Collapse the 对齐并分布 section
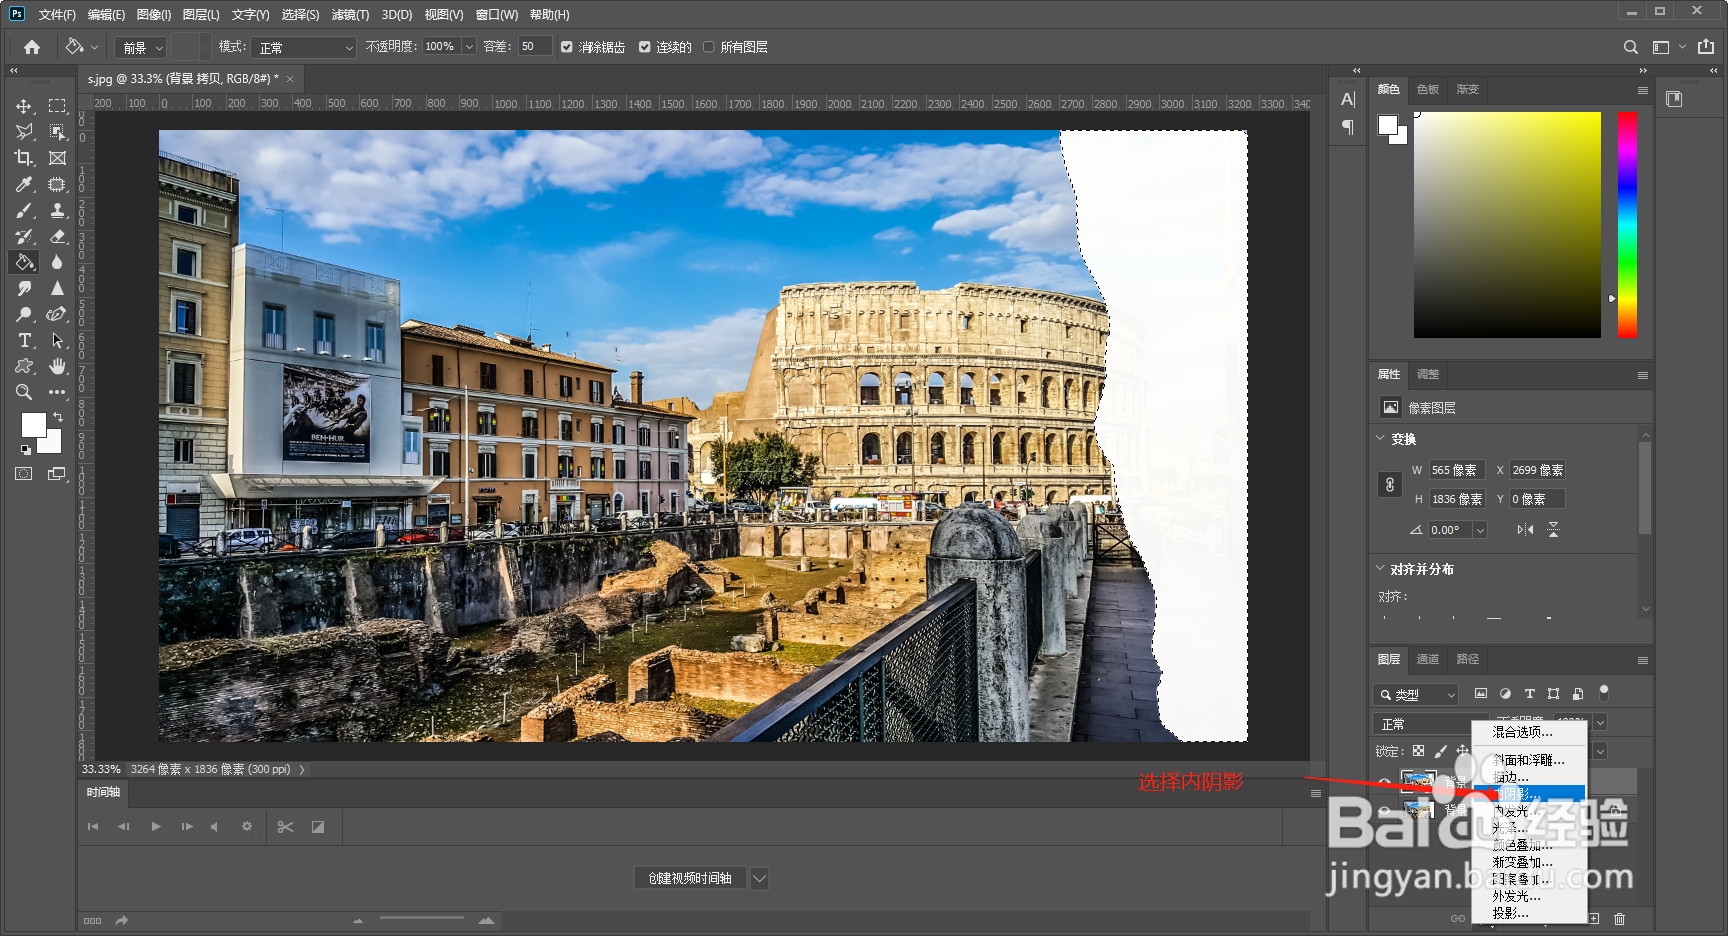The width and height of the screenshot is (1728, 936). click(x=1381, y=568)
